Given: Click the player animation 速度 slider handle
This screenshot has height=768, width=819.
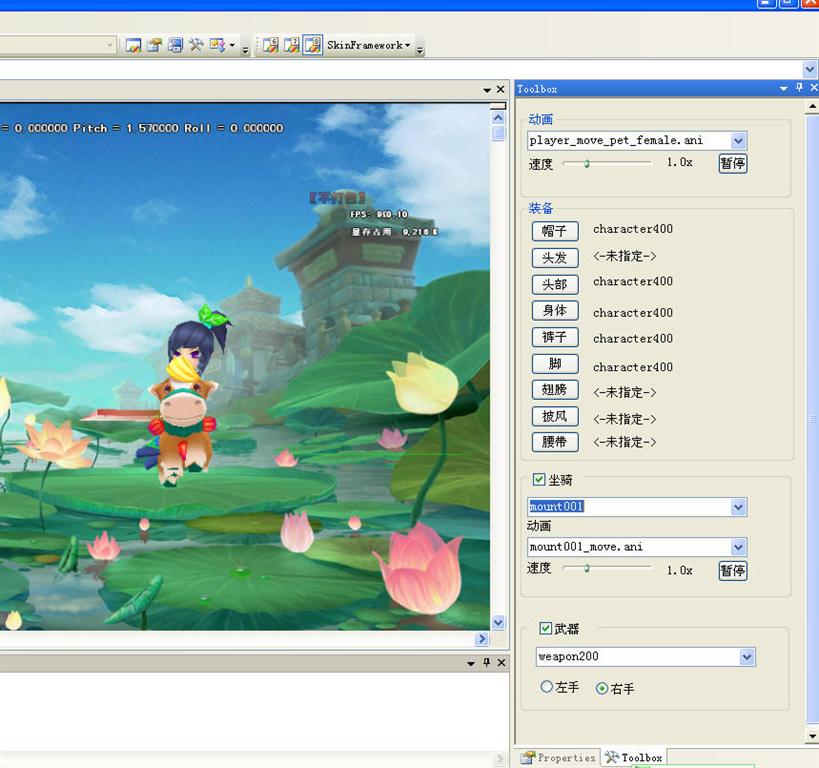Looking at the screenshot, I should [587, 164].
